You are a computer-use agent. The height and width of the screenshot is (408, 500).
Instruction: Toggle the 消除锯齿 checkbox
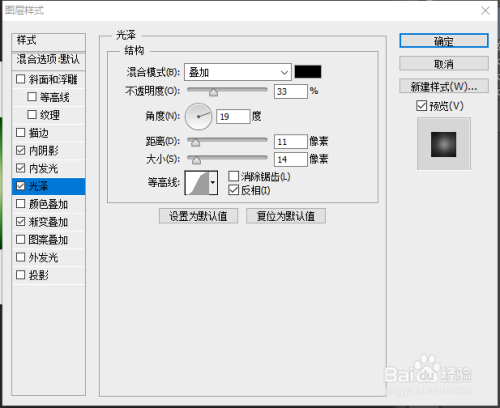(234, 176)
